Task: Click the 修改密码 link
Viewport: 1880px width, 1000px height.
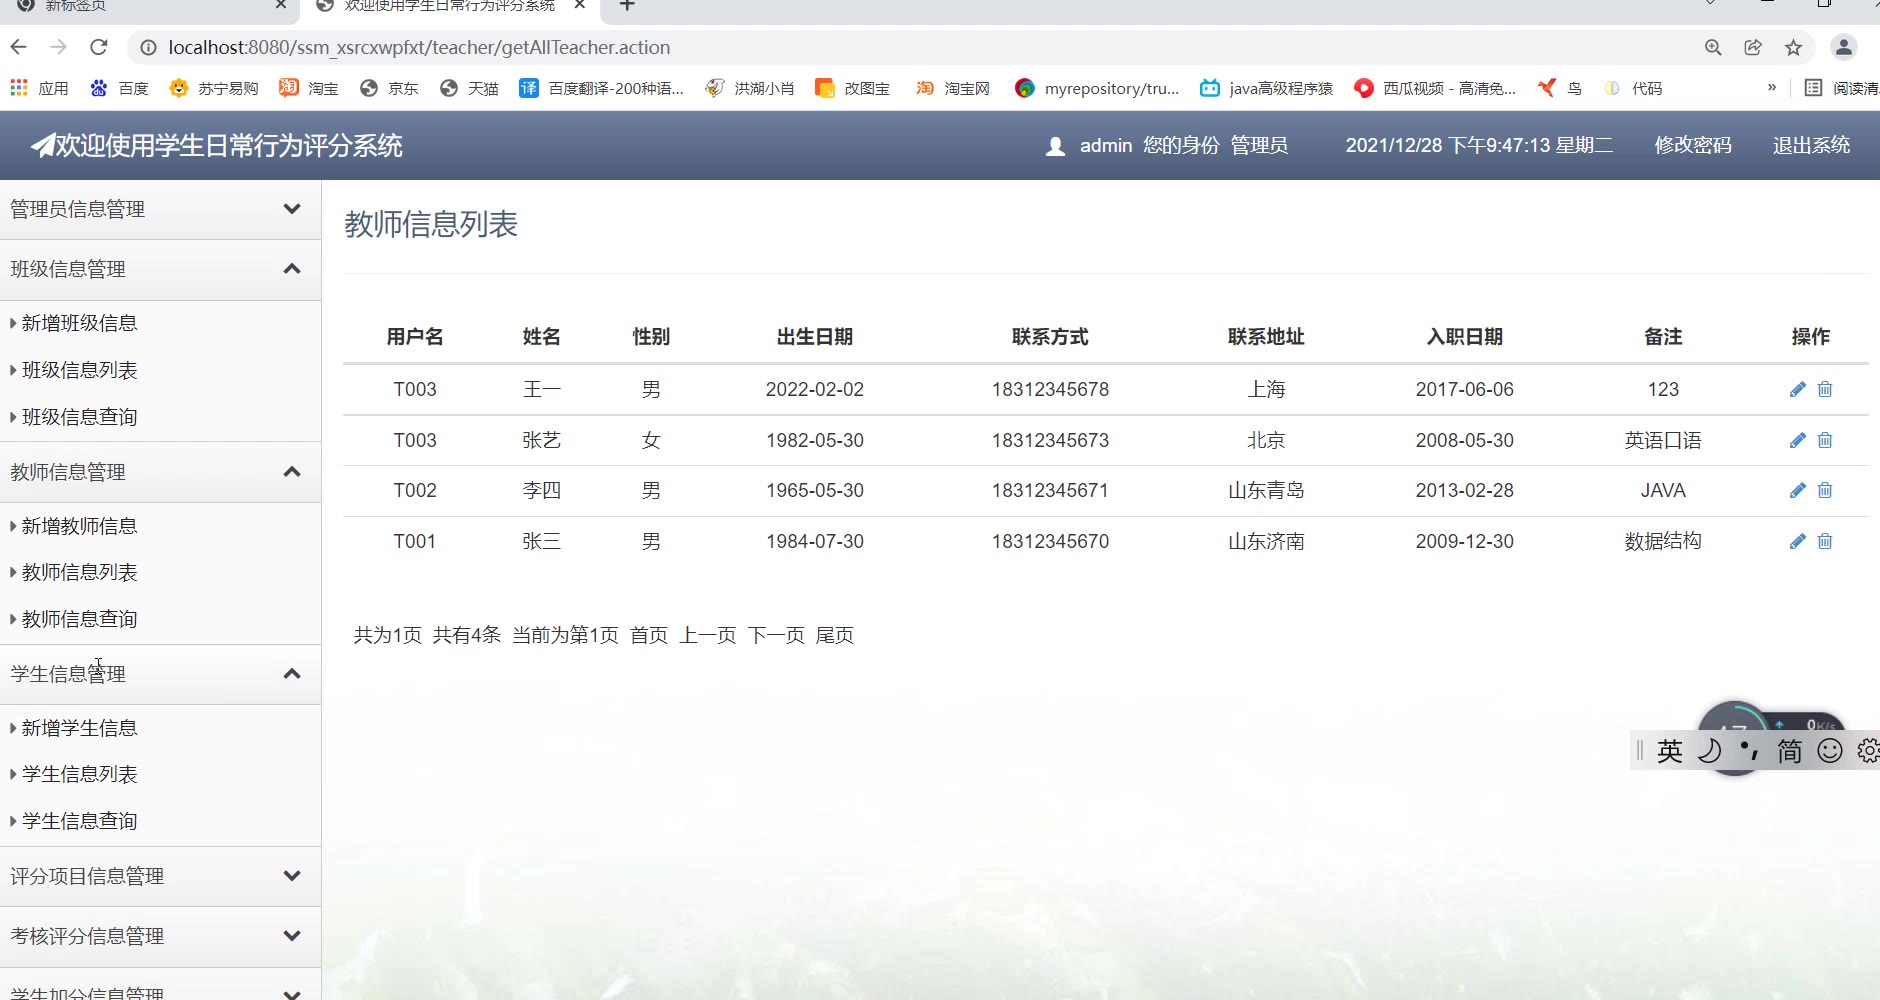Action: point(1693,145)
